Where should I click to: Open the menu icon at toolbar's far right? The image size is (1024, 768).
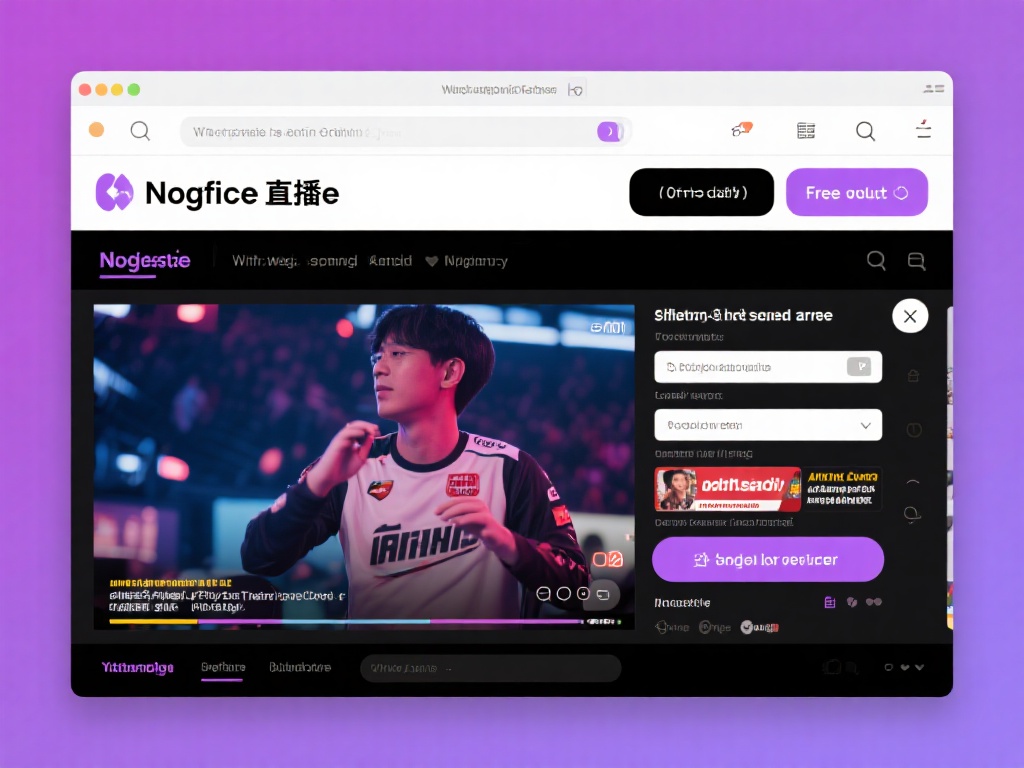pos(923,130)
